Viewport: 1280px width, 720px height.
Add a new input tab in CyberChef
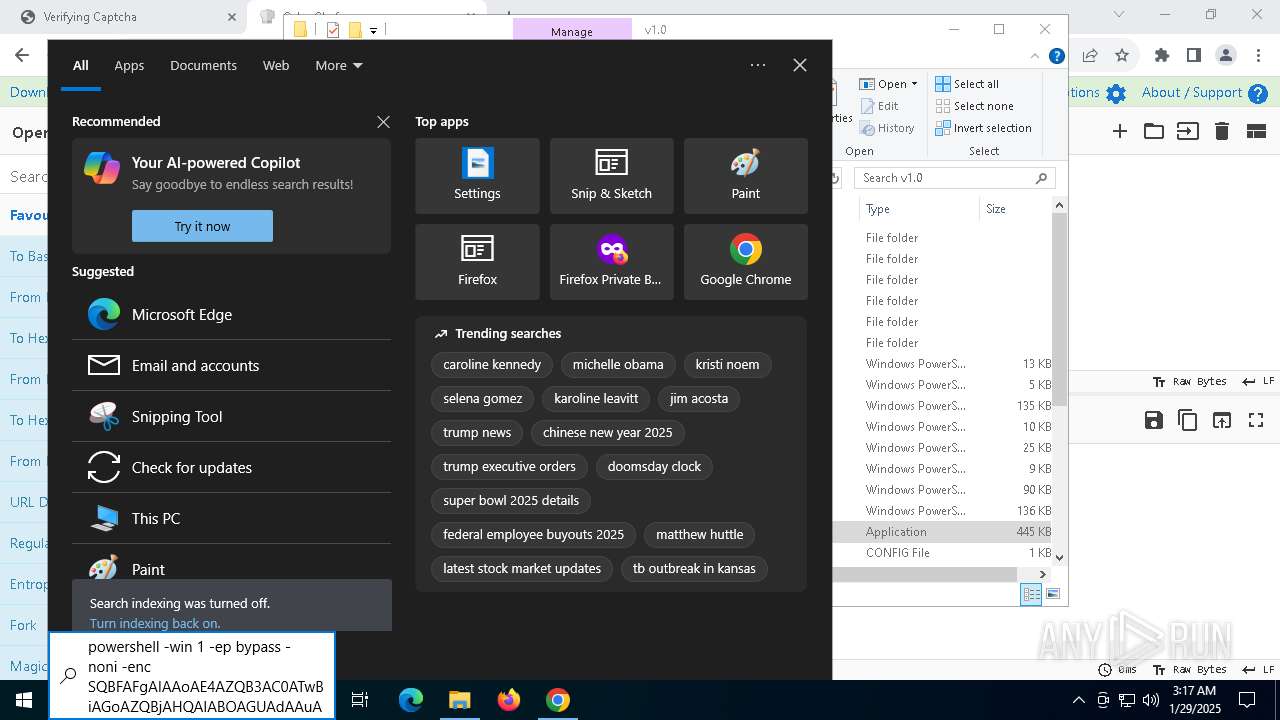point(1120,131)
